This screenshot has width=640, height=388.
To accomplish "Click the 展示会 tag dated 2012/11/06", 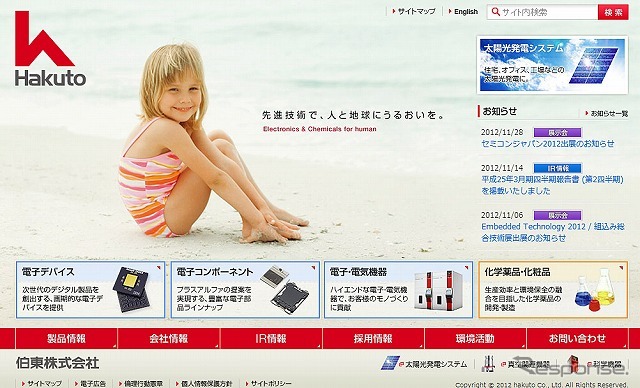I will (558, 215).
